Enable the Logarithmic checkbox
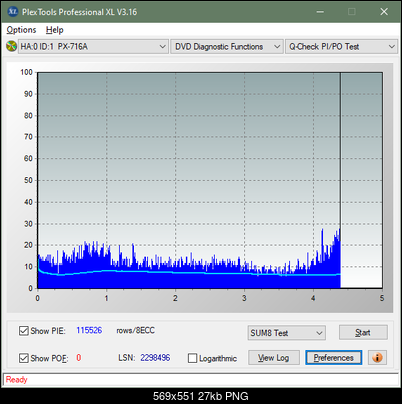Viewport: 402px width, 404px height. click(x=193, y=358)
